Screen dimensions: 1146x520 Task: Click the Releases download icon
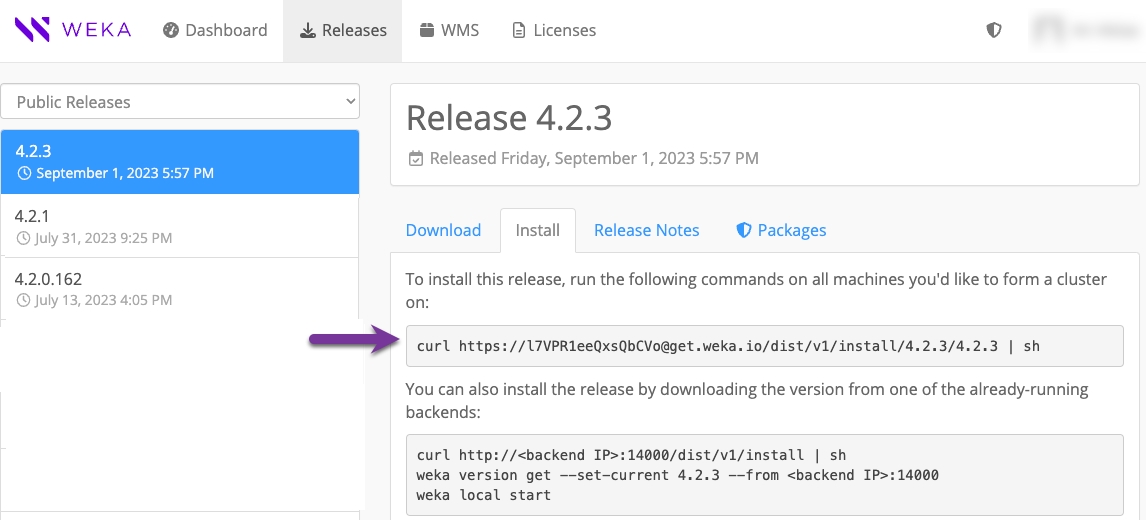pos(308,30)
